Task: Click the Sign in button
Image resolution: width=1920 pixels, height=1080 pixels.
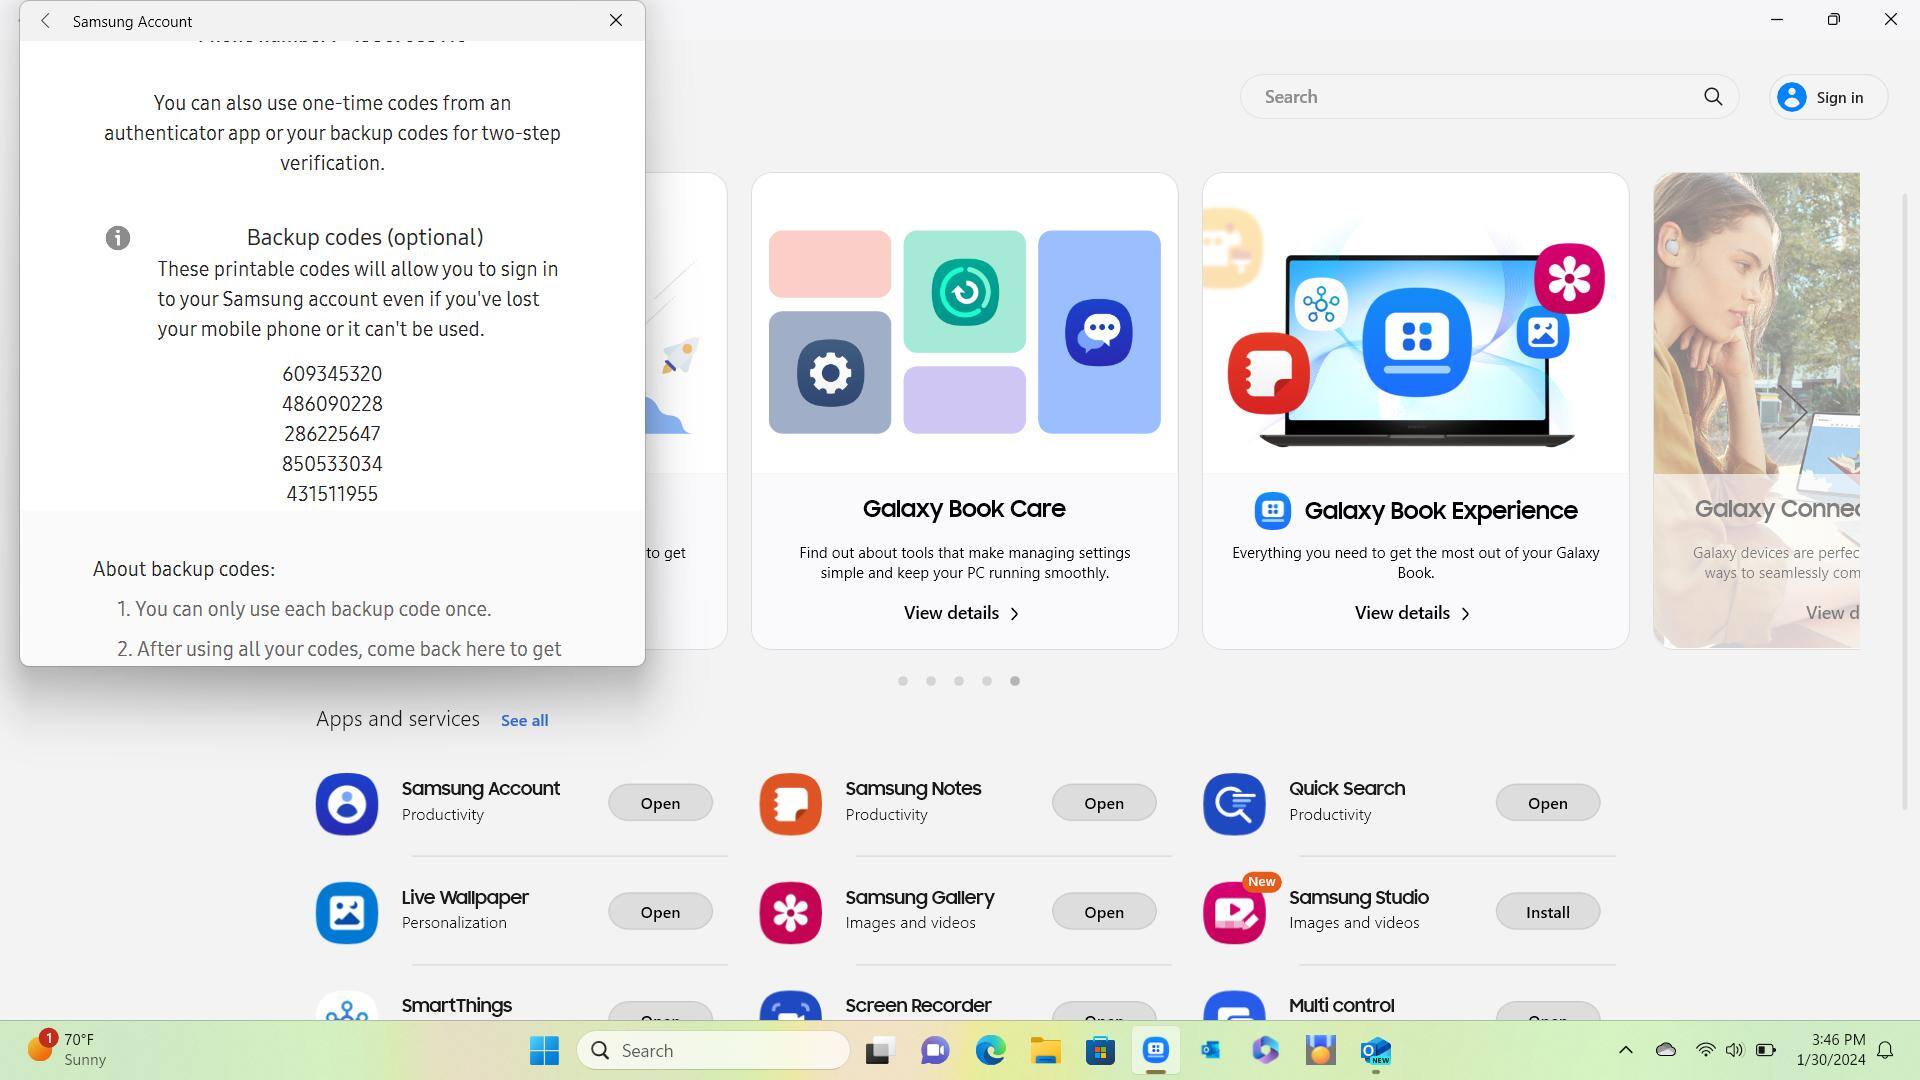Action: pyautogui.click(x=1828, y=97)
